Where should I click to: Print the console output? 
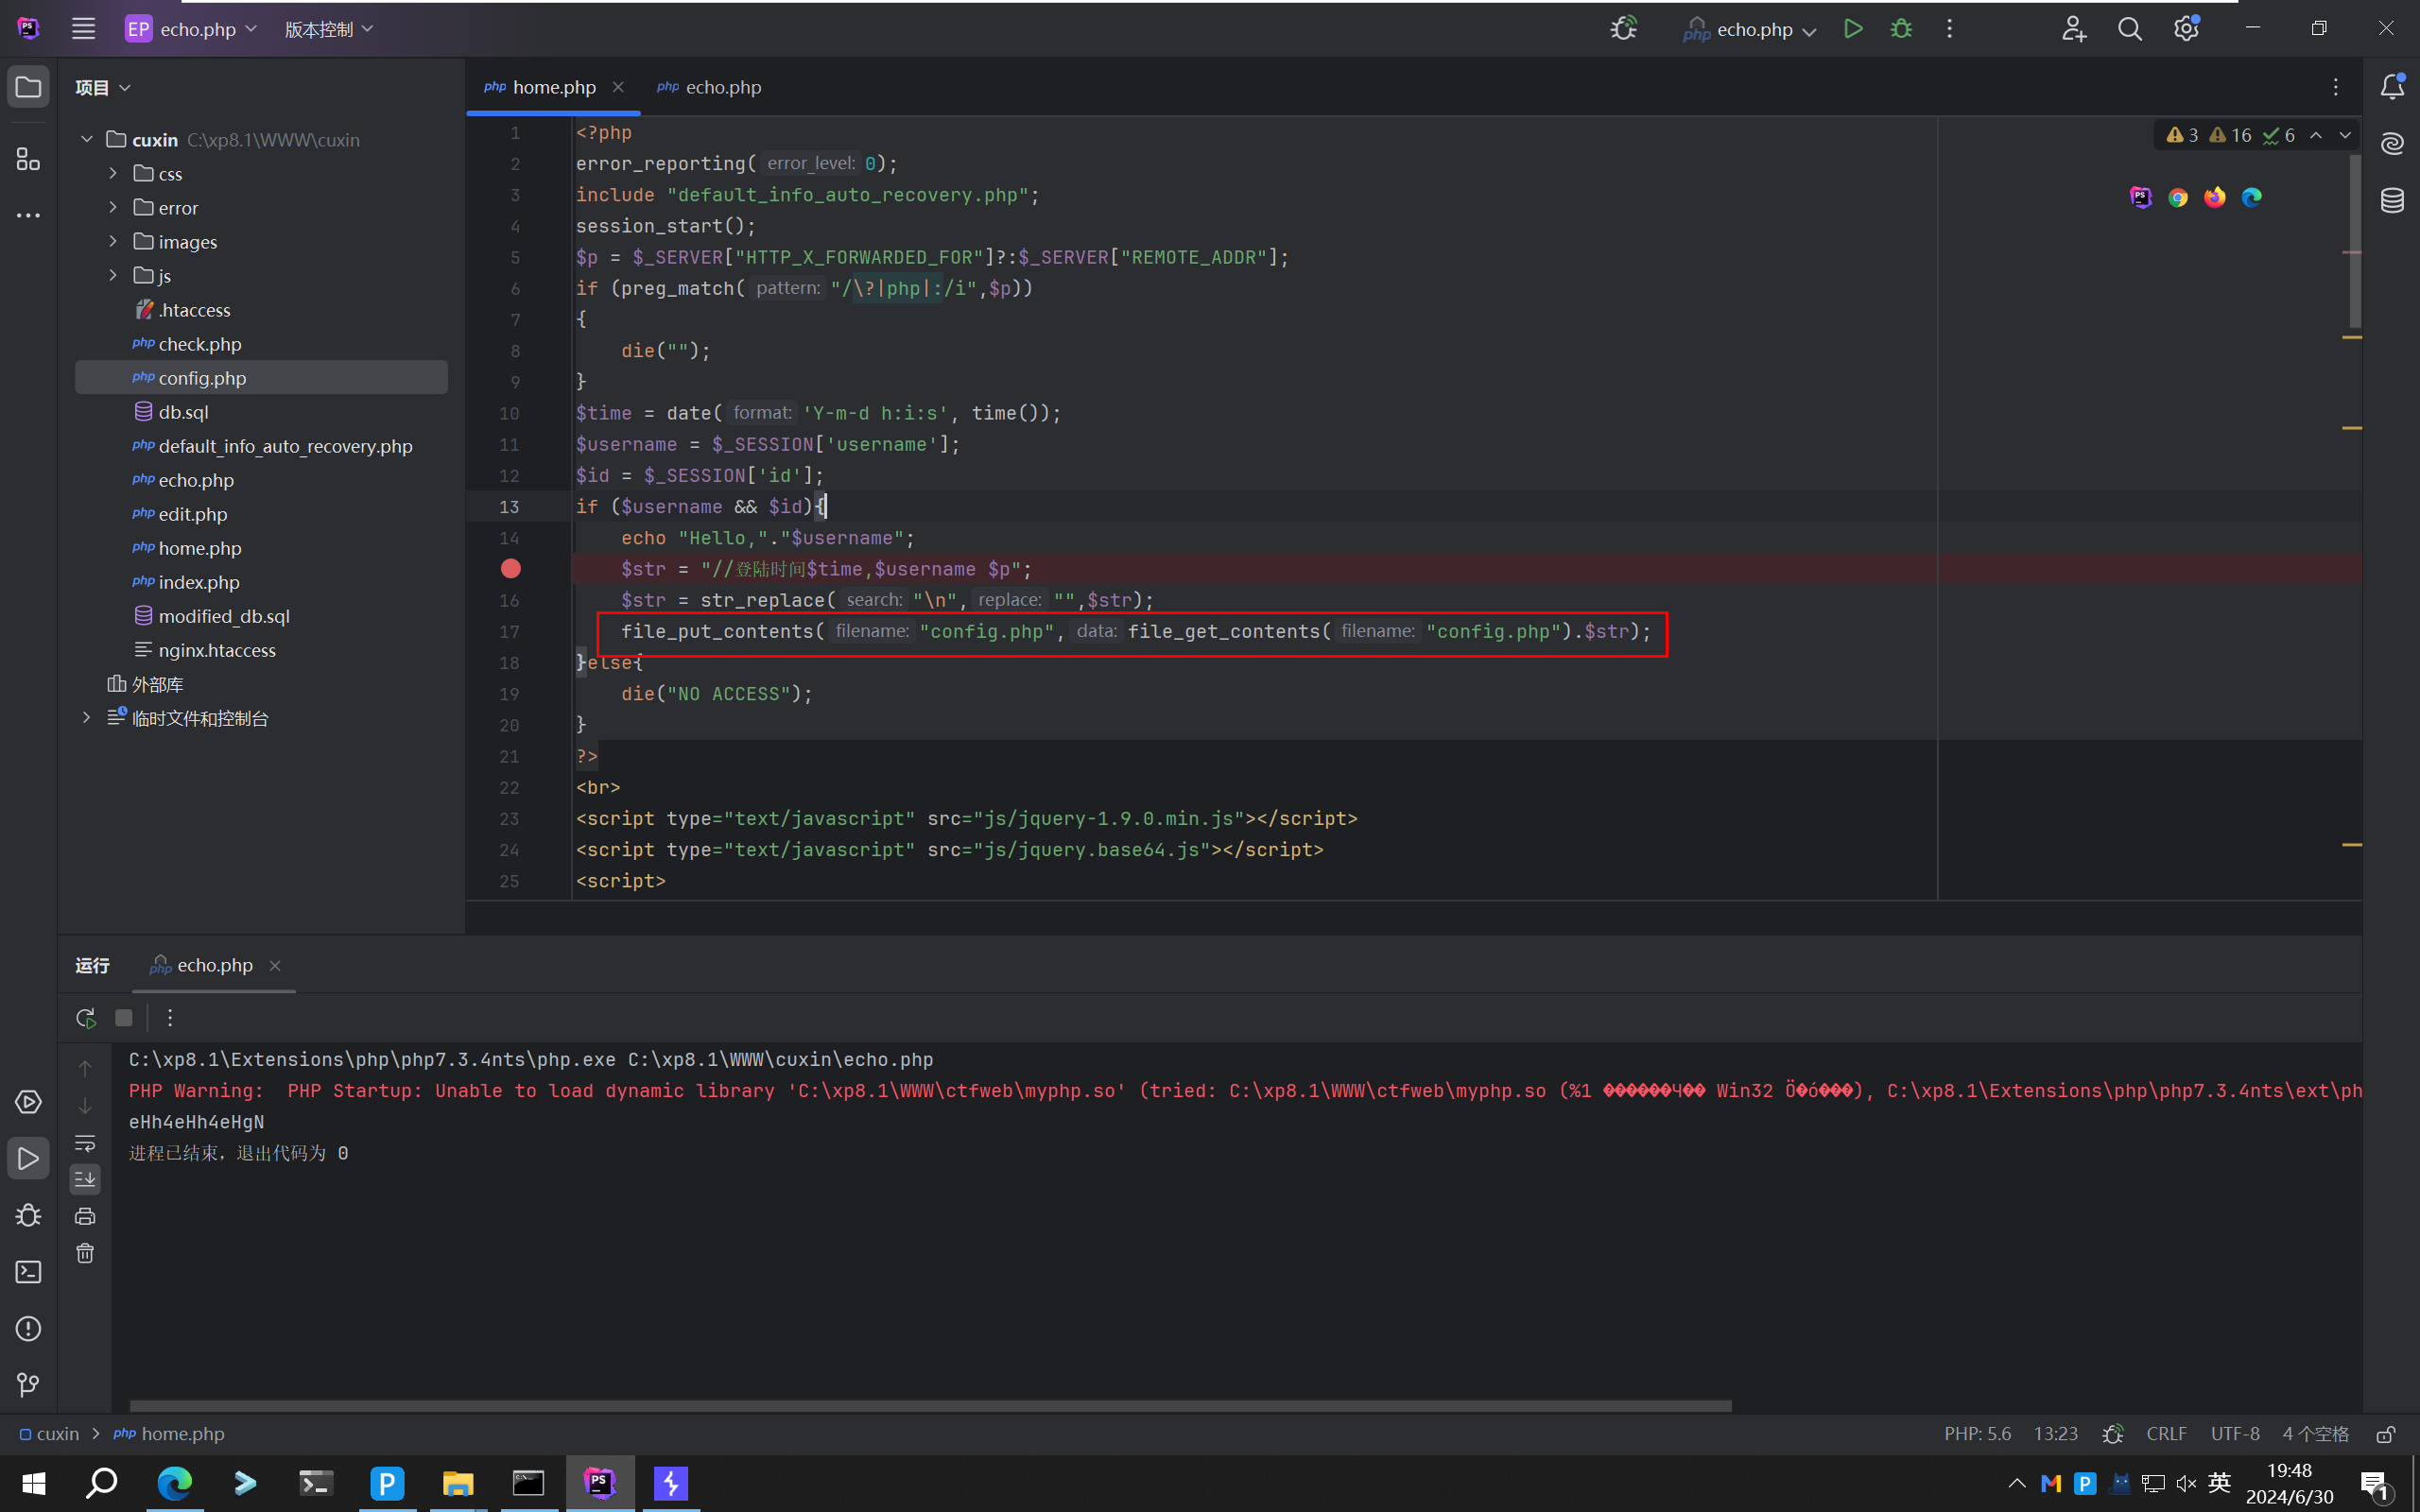pyautogui.click(x=85, y=1216)
